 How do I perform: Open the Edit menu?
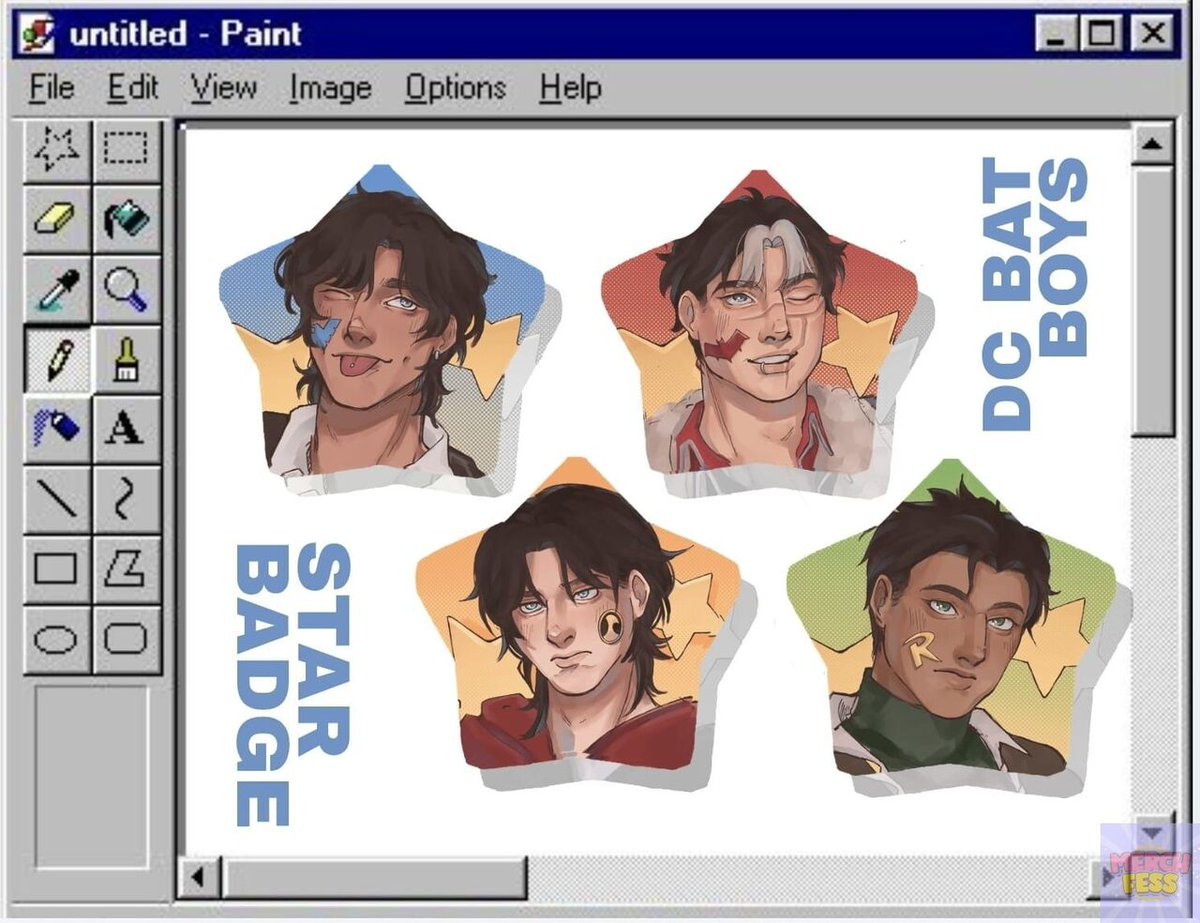pyautogui.click(x=133, y=88)
